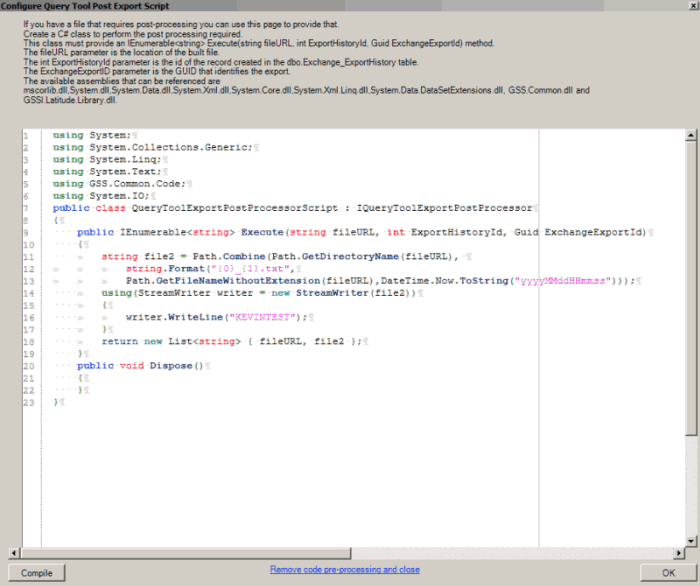Click the horizontal scrollbar left arrow

[x=13, y=552]
